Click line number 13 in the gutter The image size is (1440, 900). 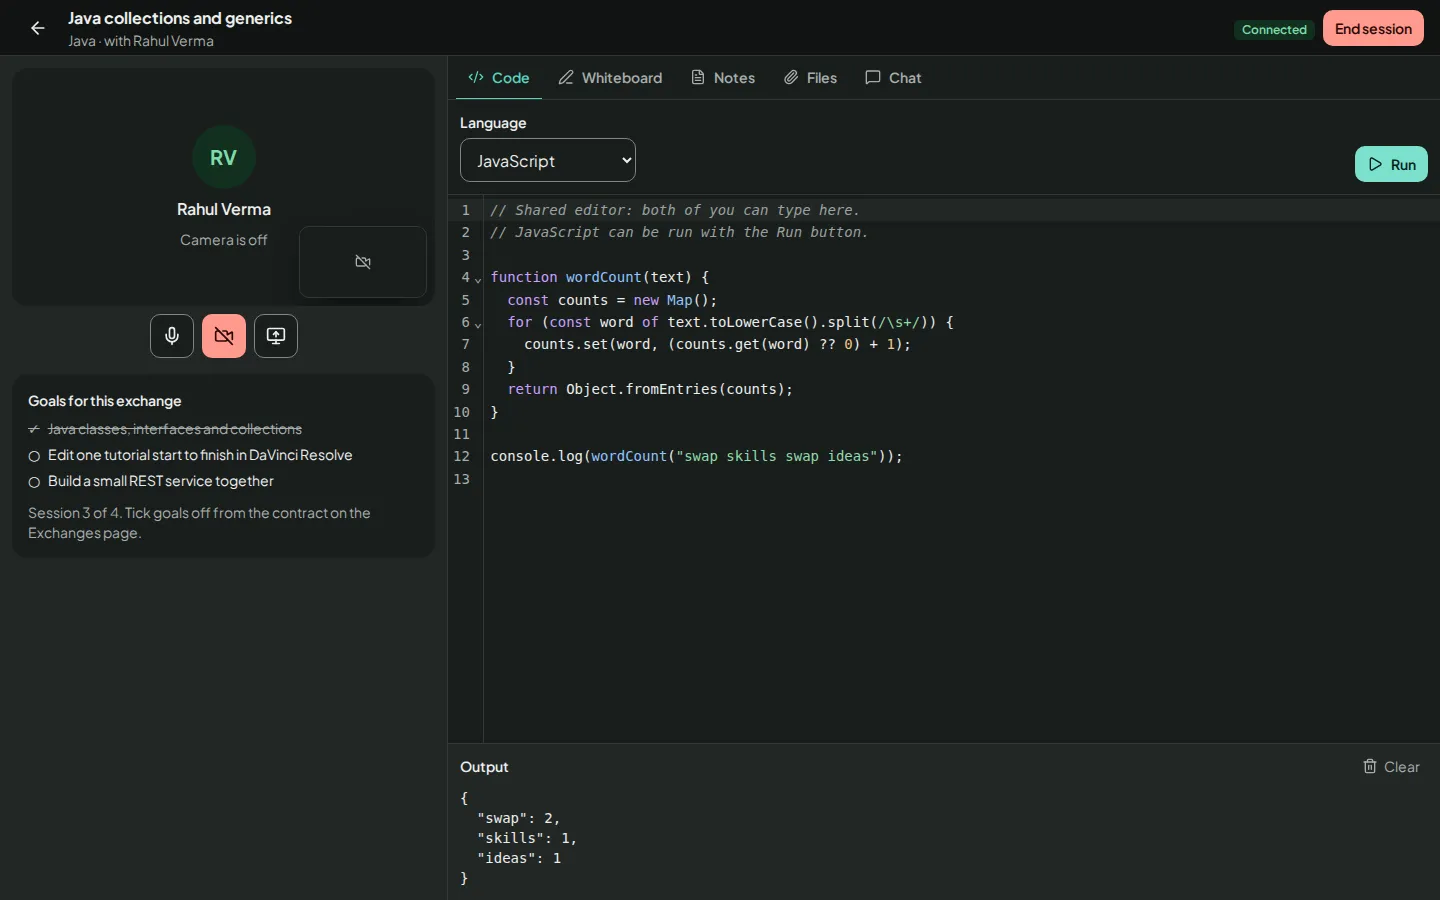point(461,479)
